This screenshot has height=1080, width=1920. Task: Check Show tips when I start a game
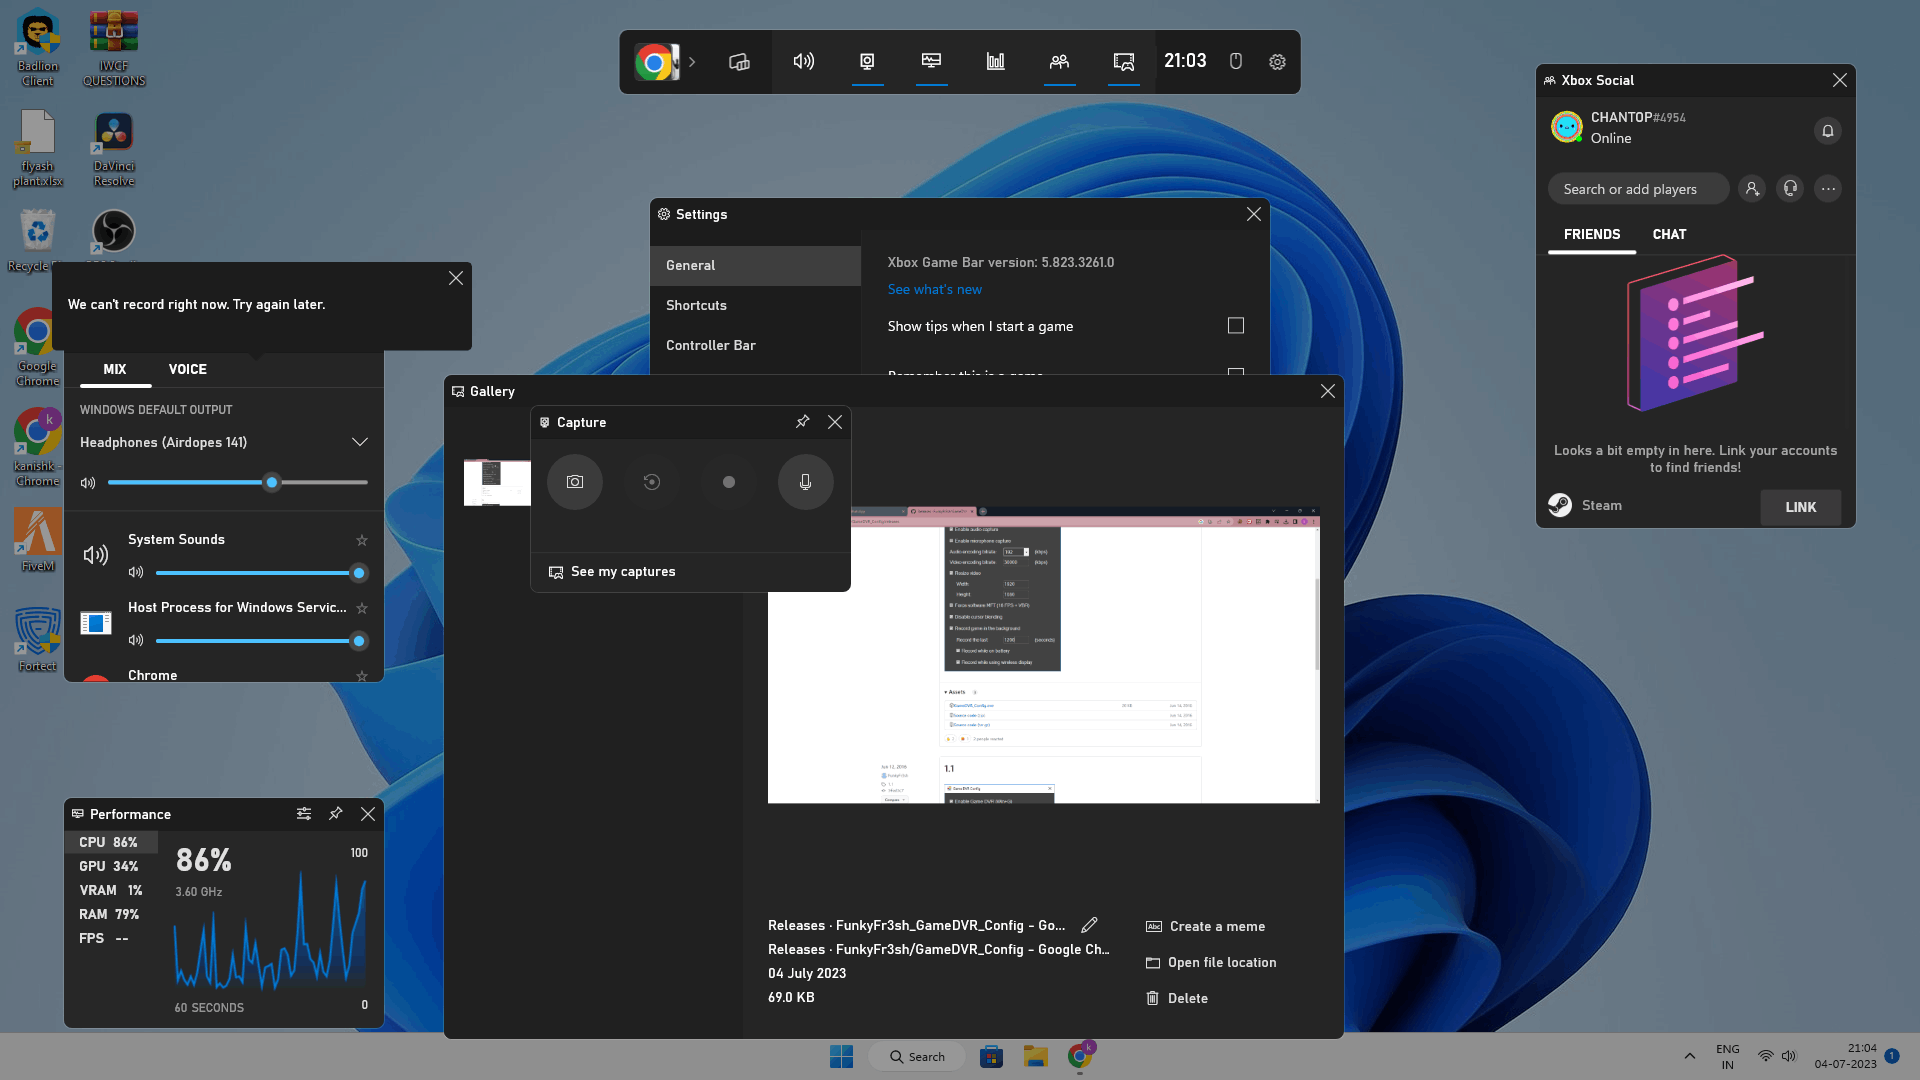coord(1236,326)
